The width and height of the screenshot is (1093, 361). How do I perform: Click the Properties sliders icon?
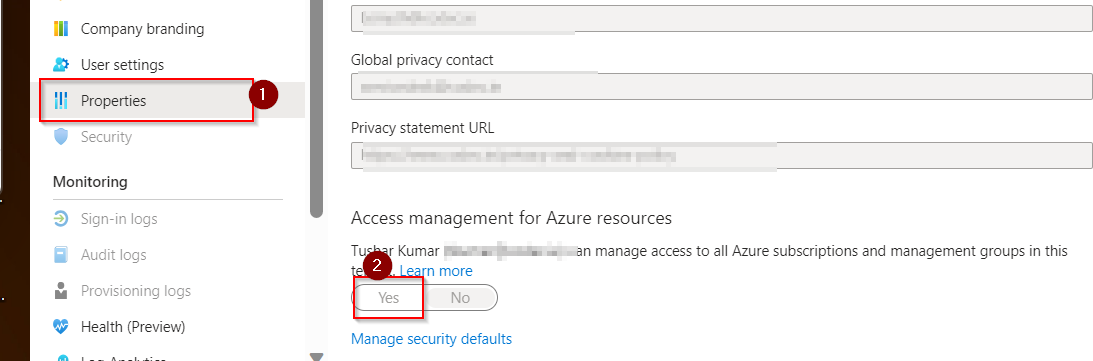pyautogui.click(x=61, y=101)
